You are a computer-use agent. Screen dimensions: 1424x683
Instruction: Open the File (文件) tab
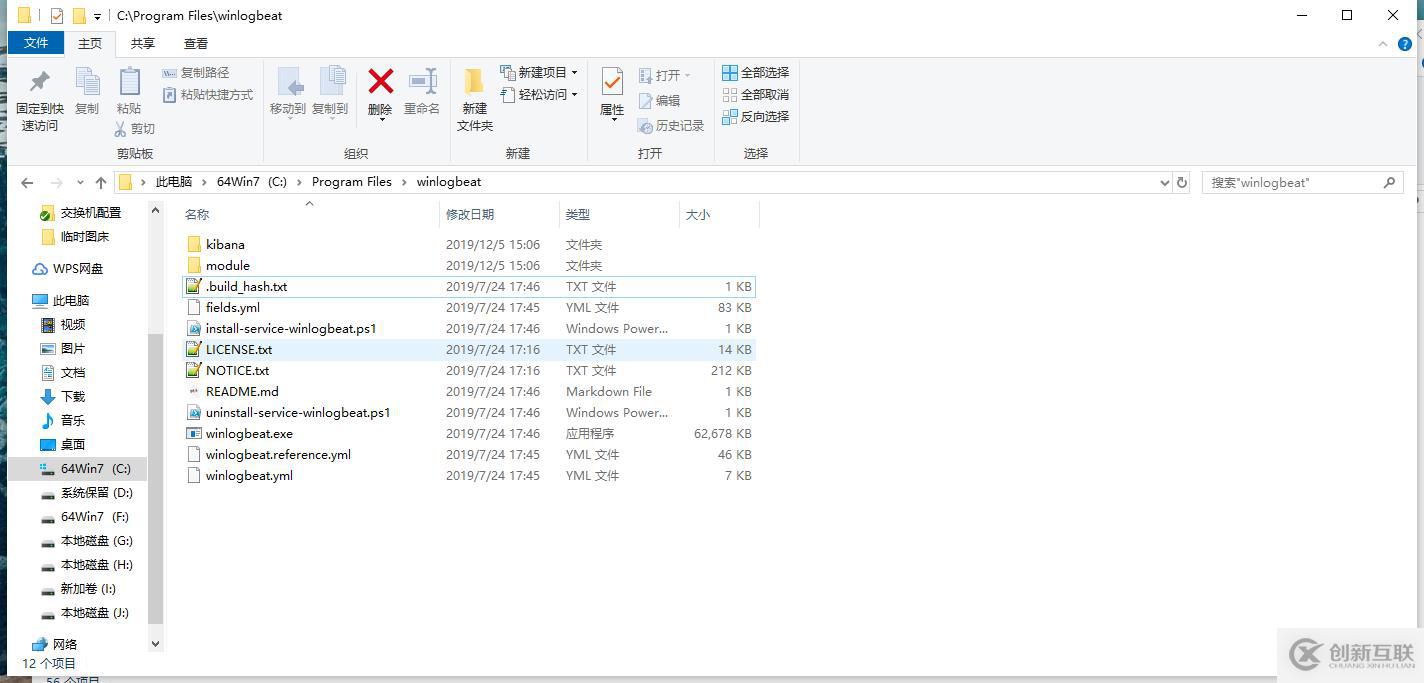tap(36, 43)
